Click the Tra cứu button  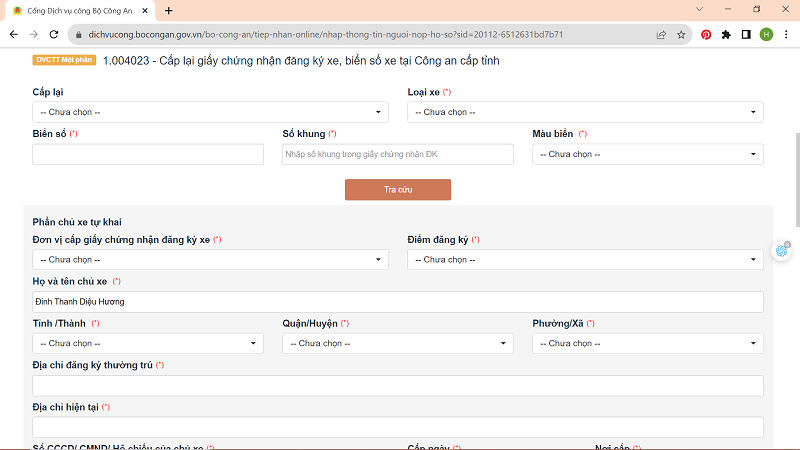pos(398,190)
